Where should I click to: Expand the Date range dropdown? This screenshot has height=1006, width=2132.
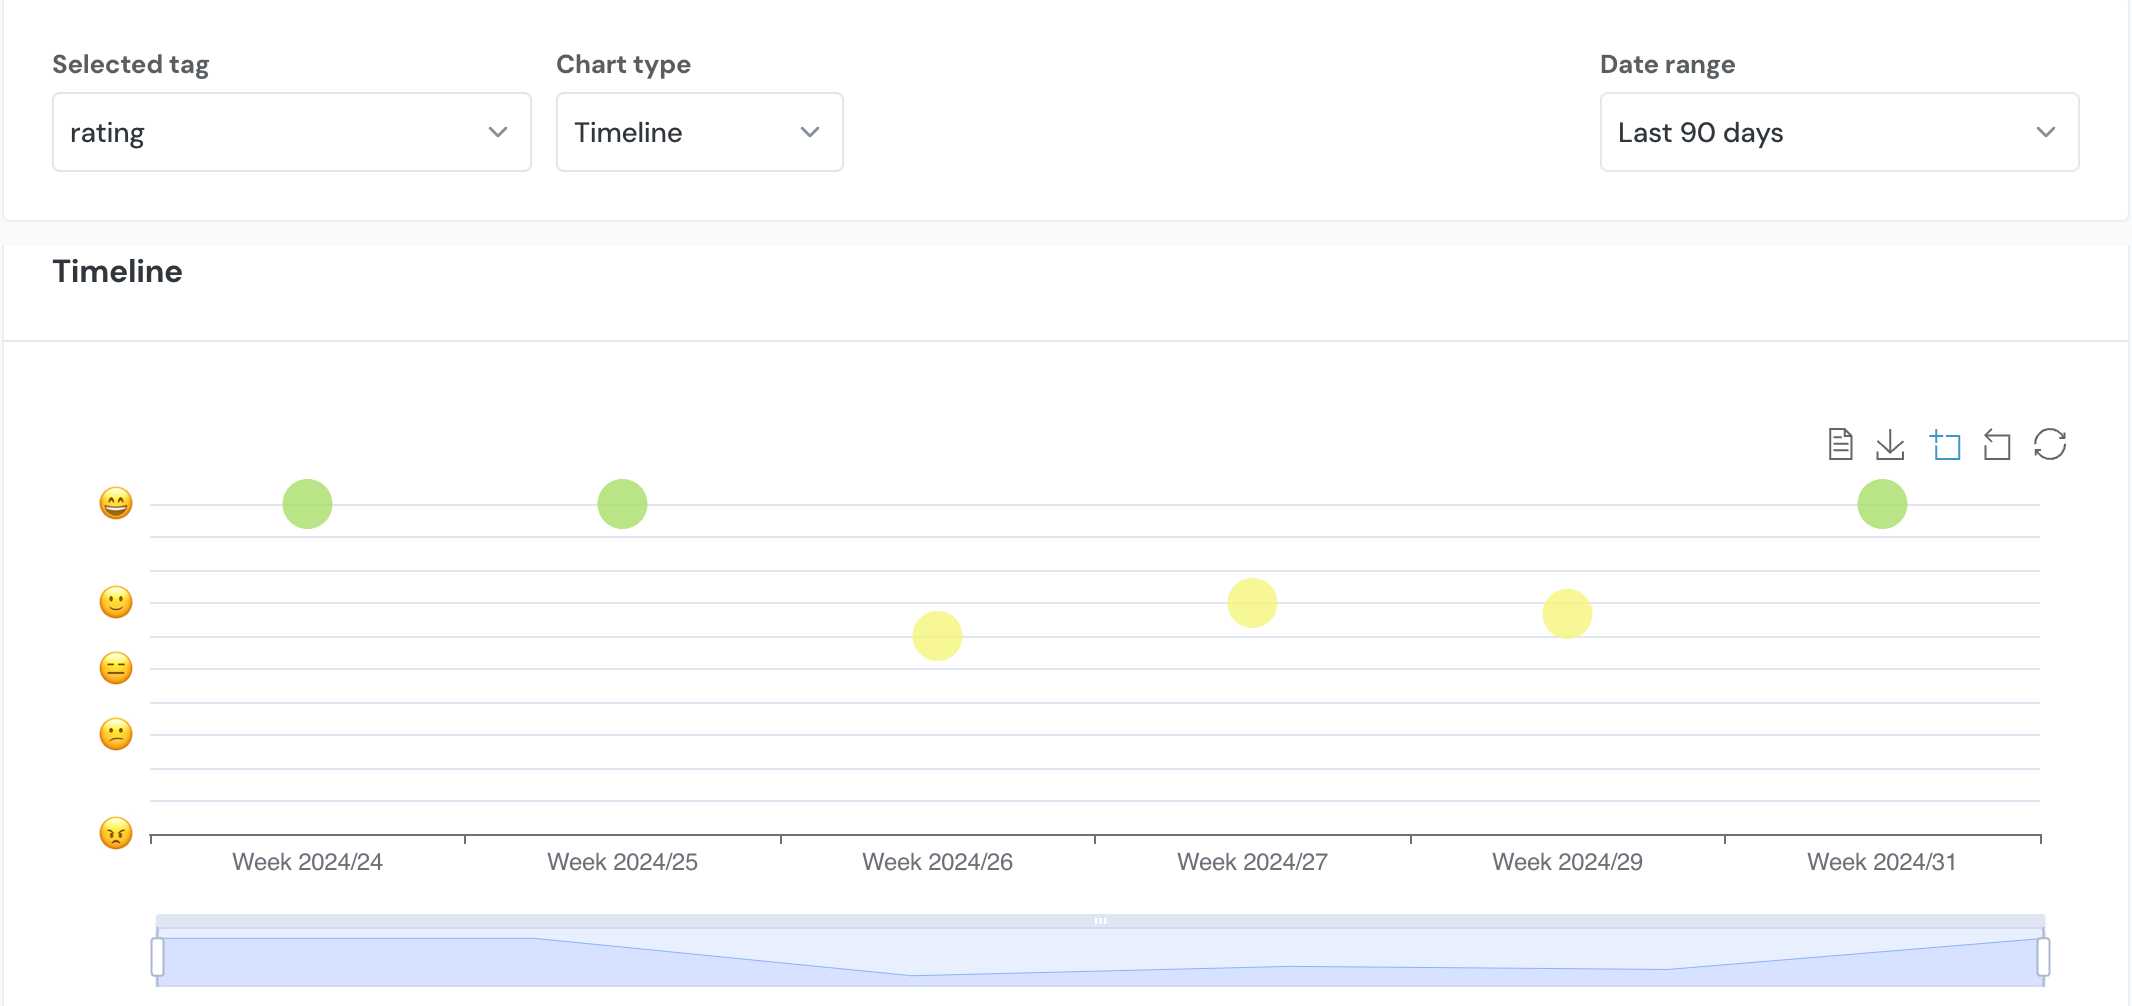[1839, 132]
